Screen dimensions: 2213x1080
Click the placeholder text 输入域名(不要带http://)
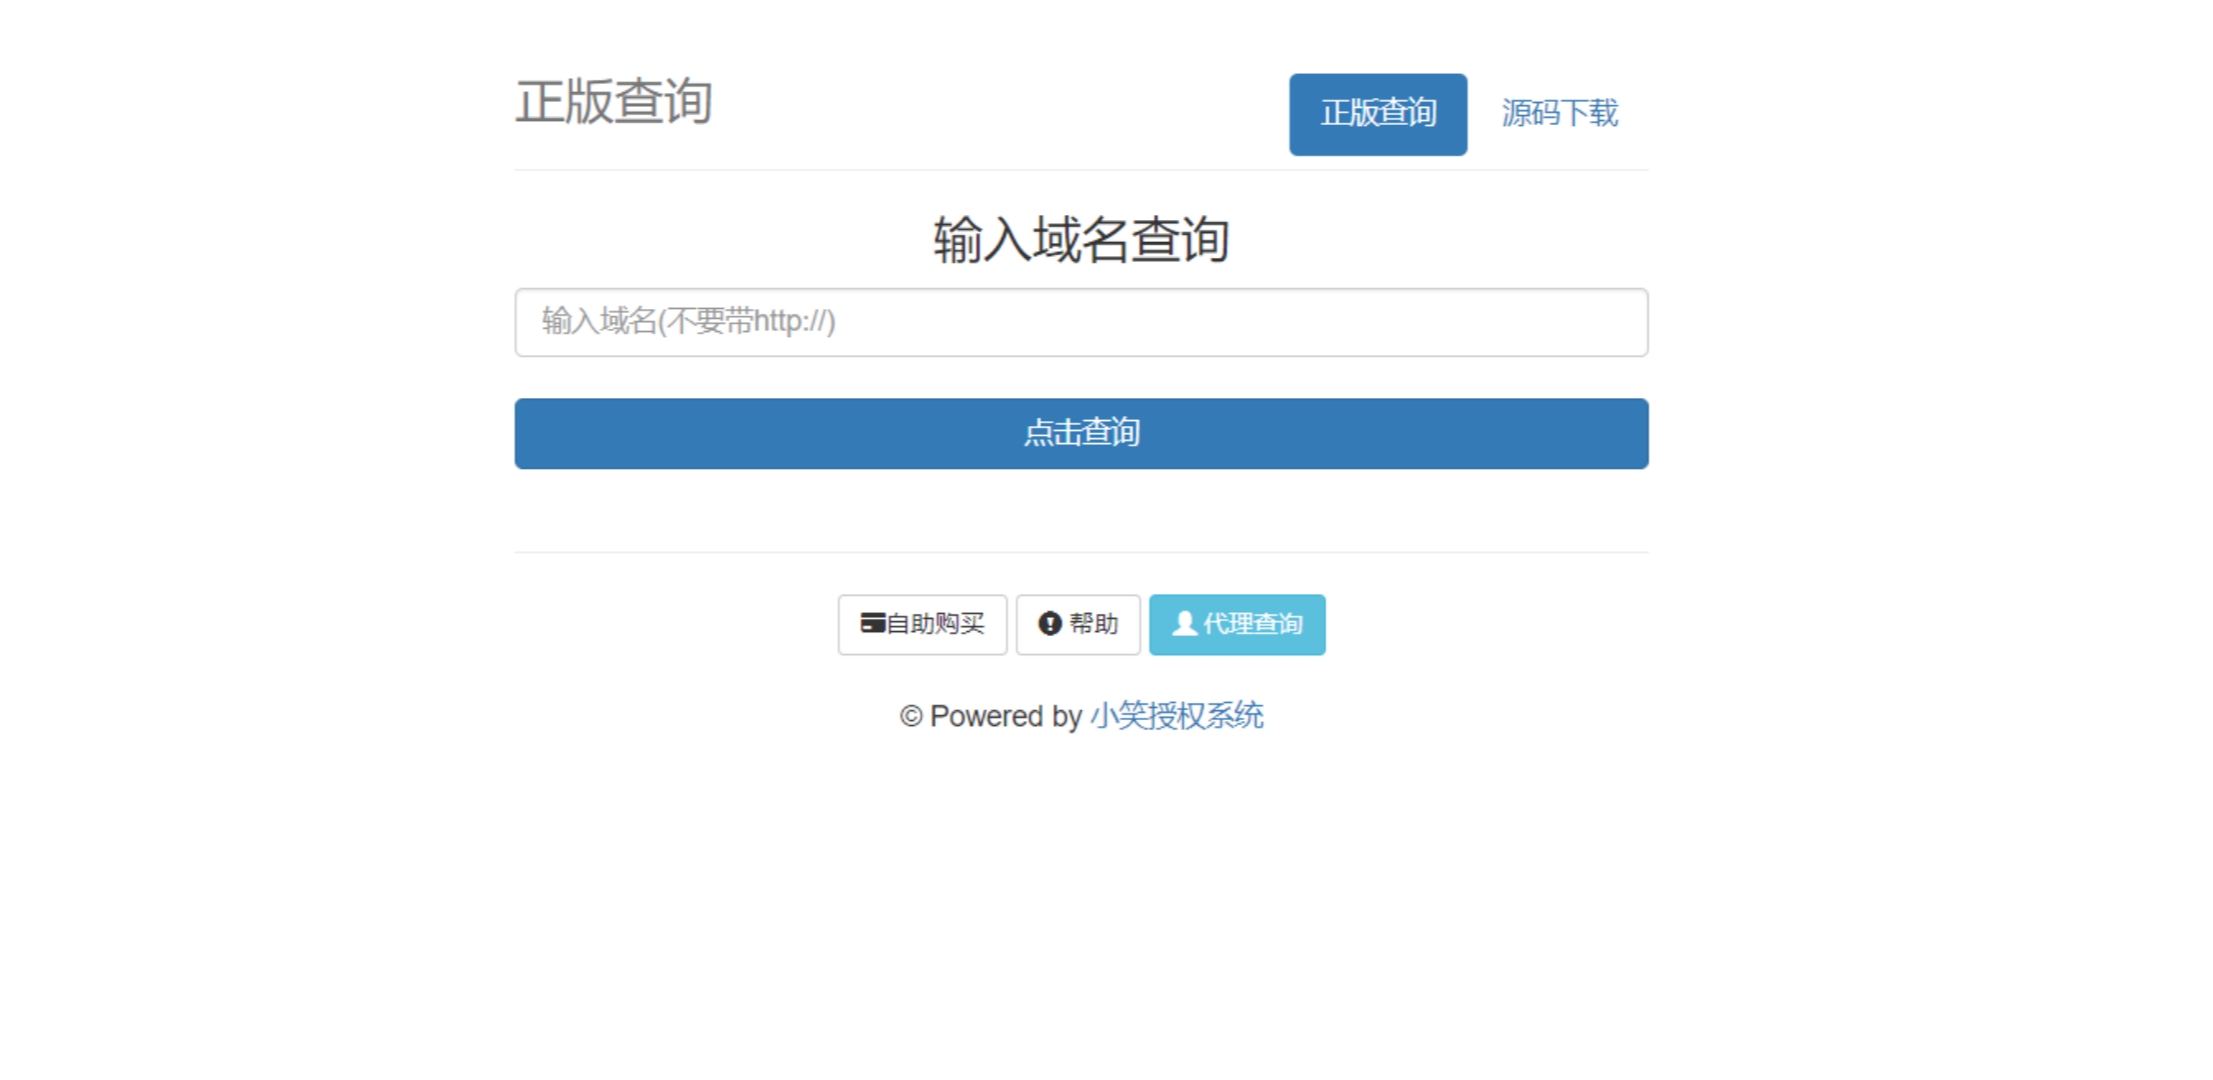click(x=686, y=322)
